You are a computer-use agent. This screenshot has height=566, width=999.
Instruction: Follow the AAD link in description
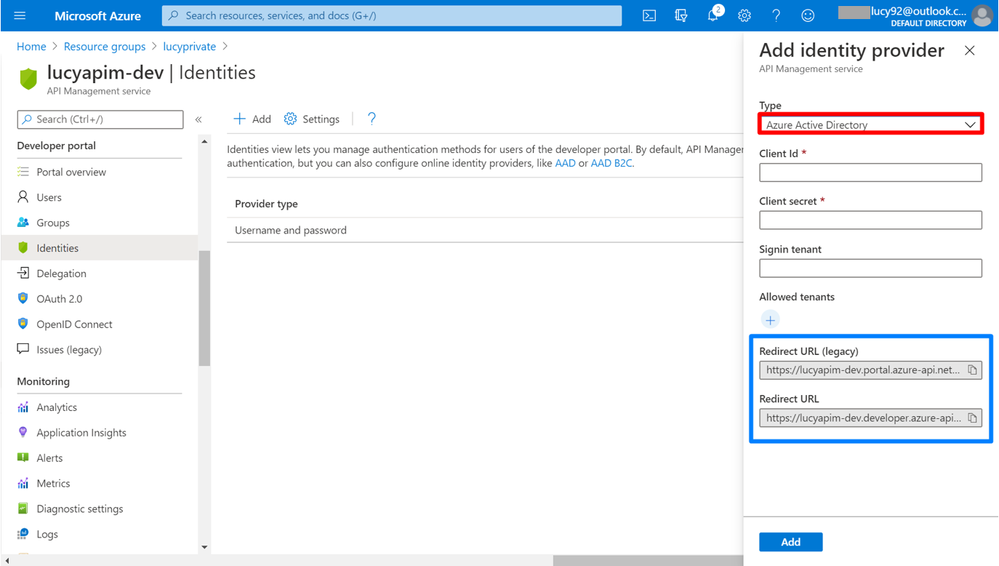click(x=565, y=163)
